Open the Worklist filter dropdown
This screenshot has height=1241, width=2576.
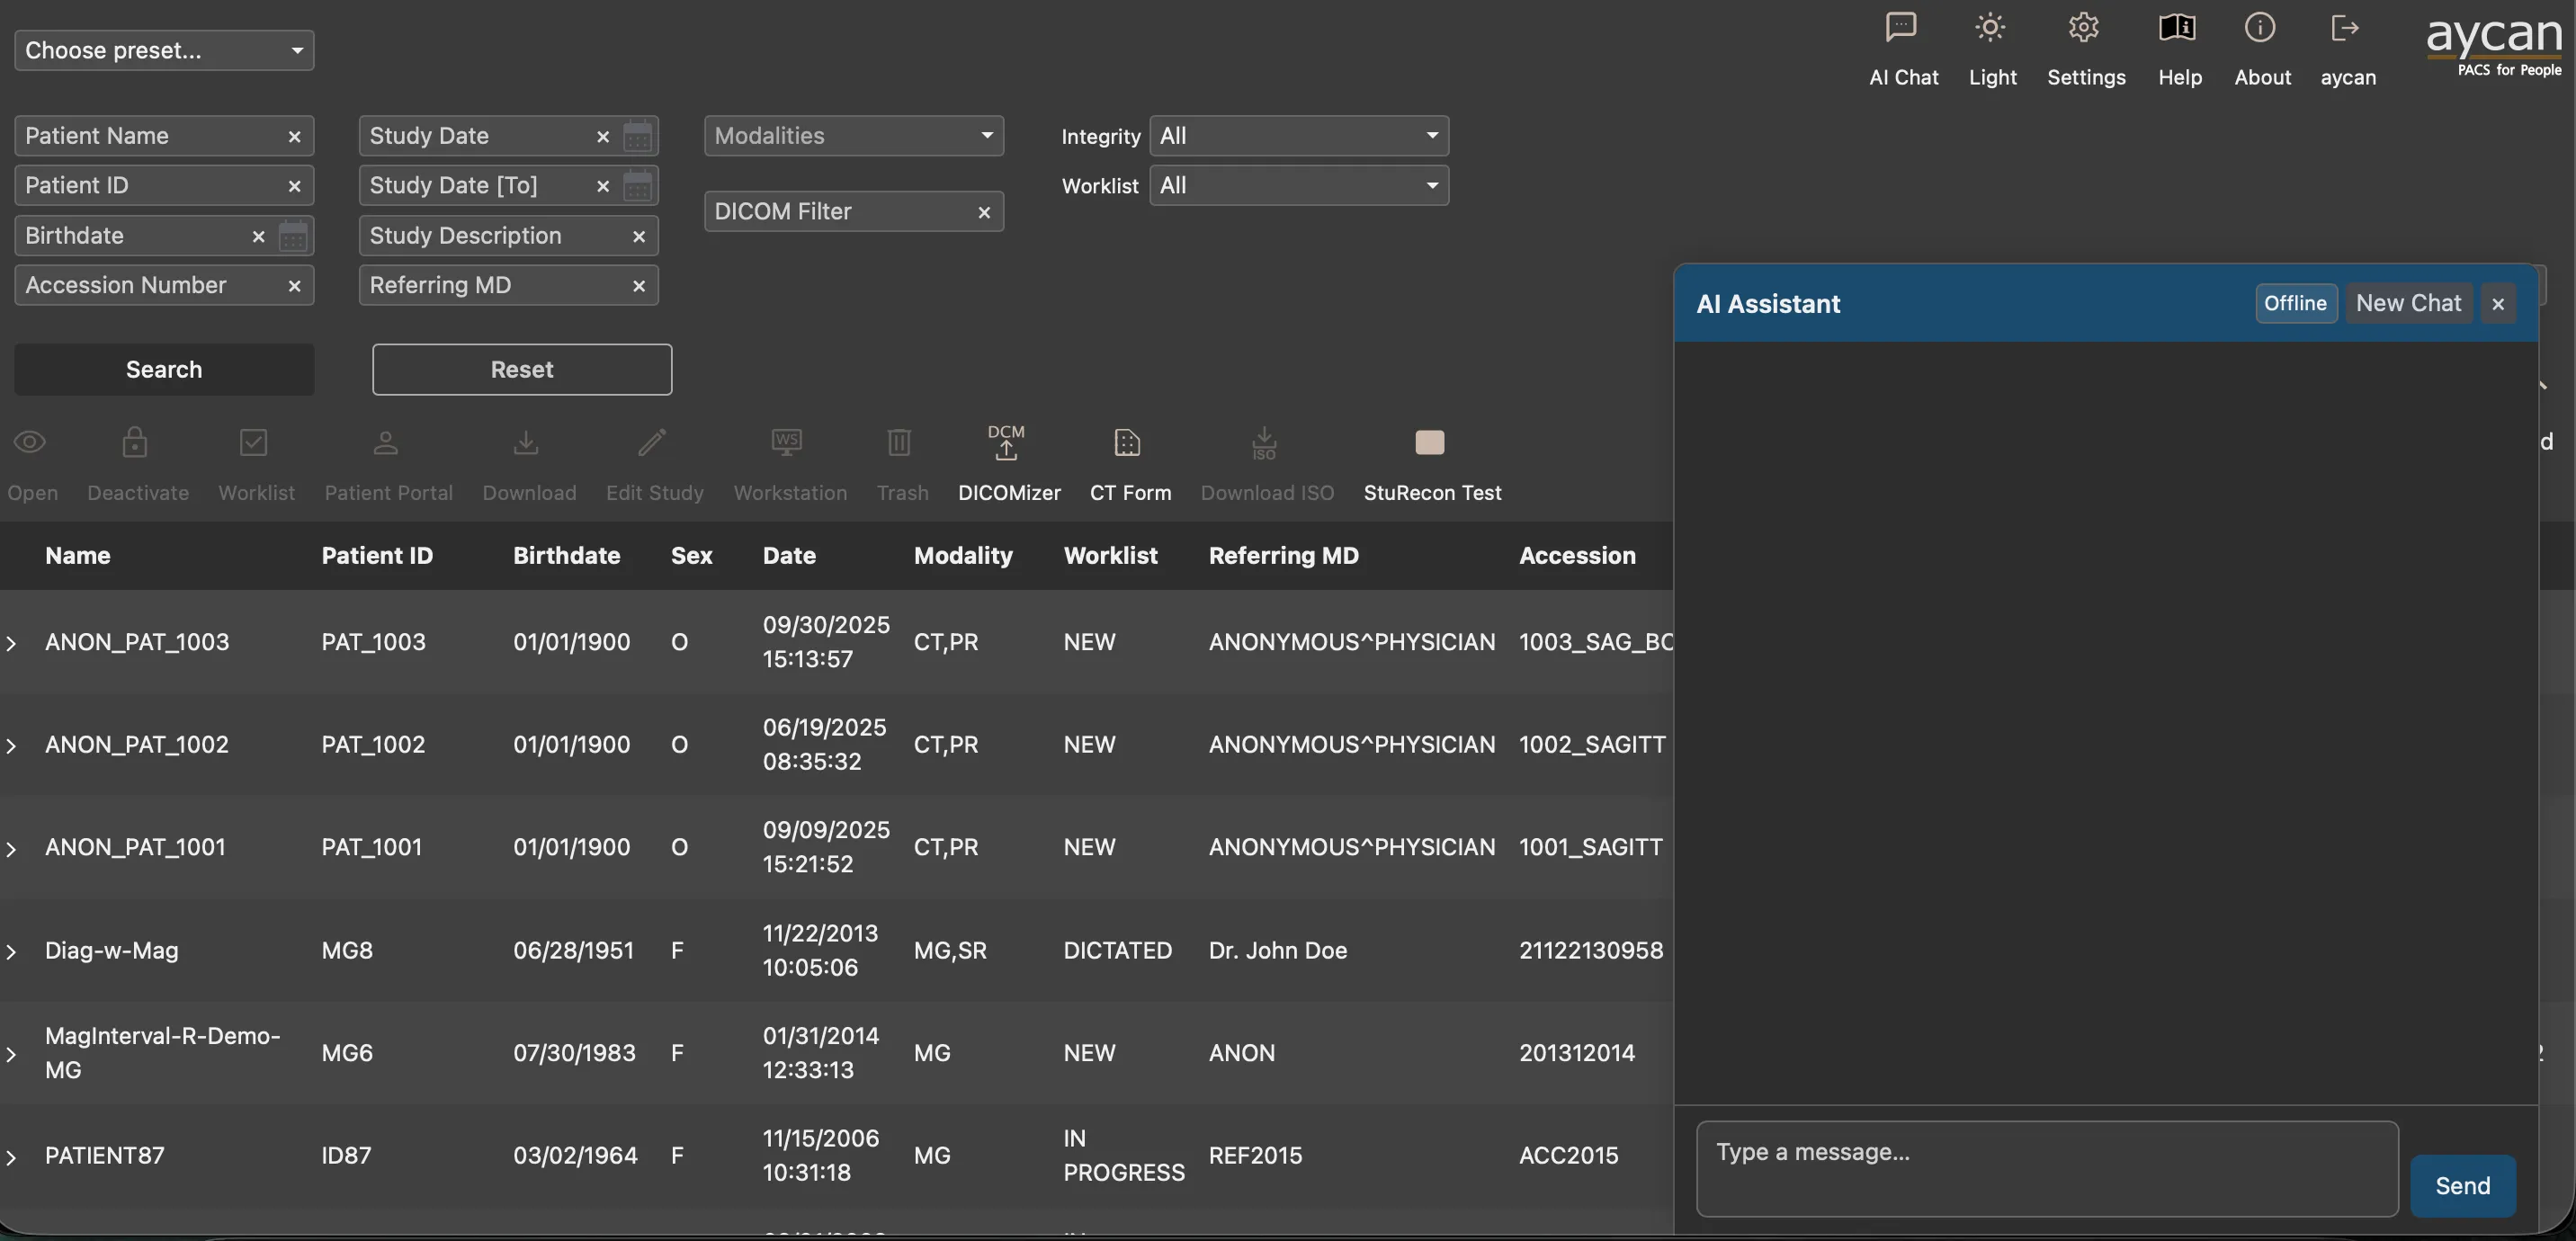(x=1299, y=186)
